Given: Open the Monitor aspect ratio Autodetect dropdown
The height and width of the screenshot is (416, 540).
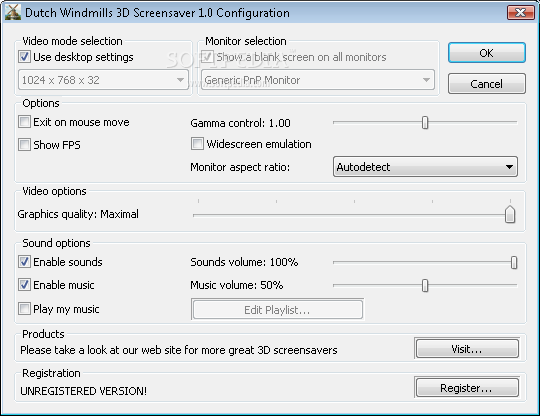Looking at the screenshot, I should (x=425, y=167).
